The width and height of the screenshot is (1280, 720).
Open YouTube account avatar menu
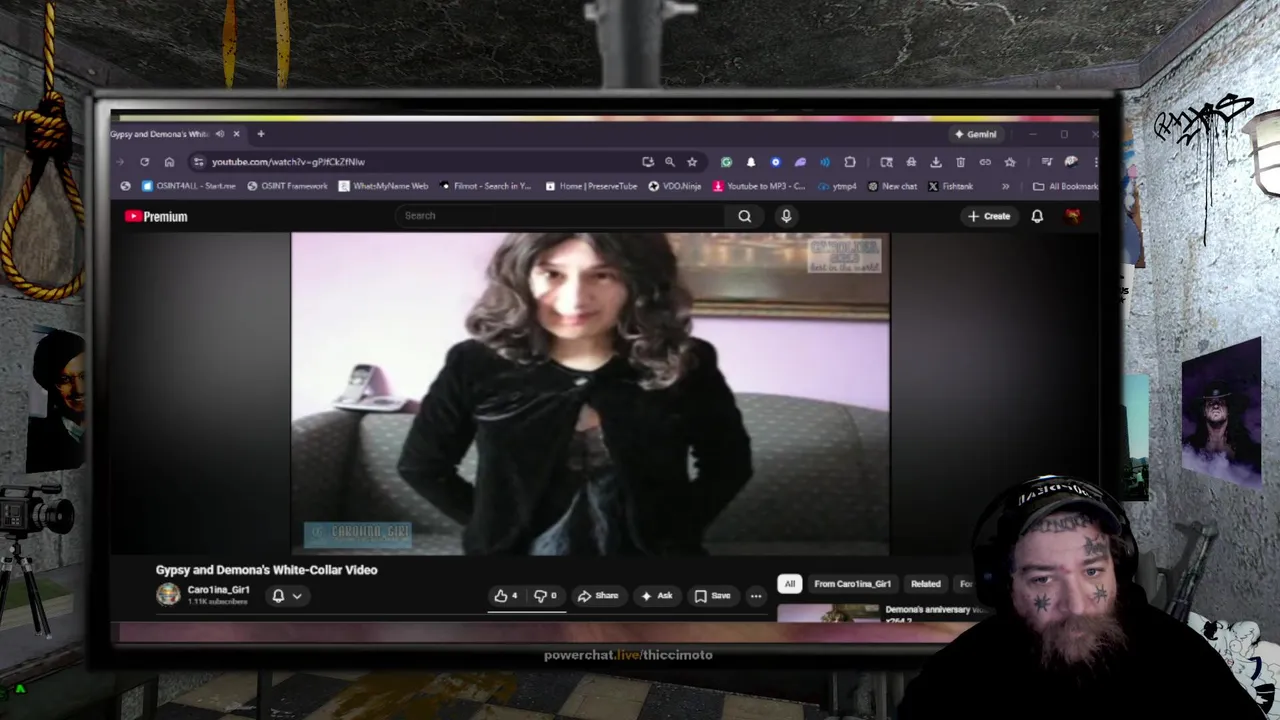1072,216
